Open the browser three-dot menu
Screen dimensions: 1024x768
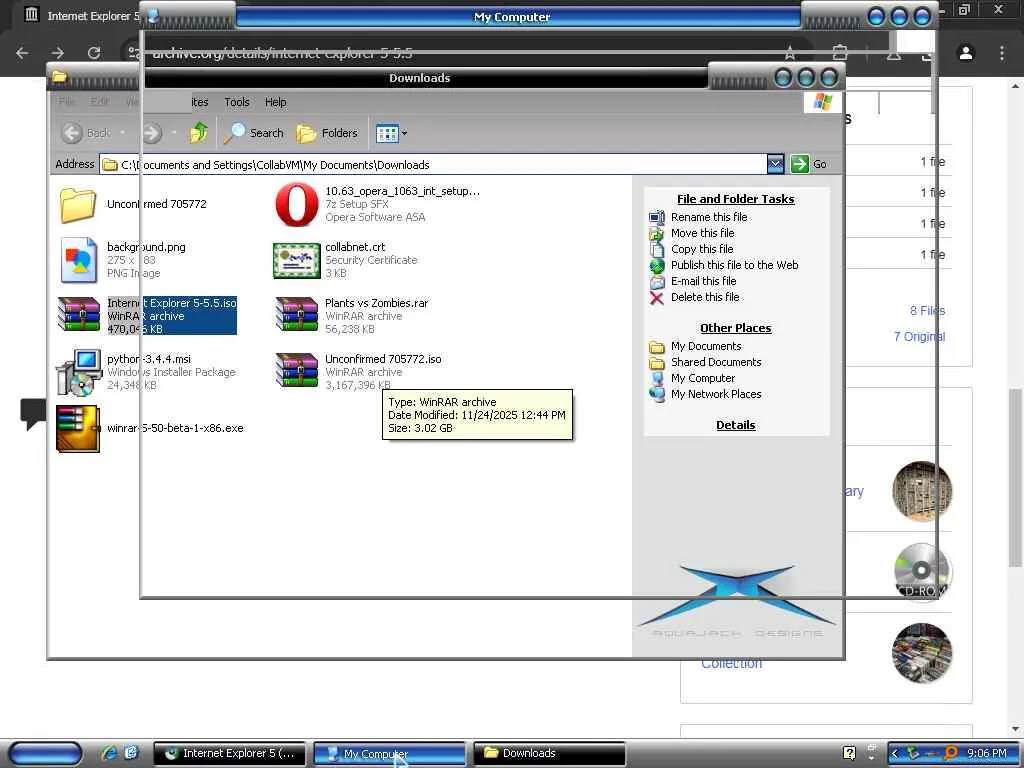tap(1002, 53)
